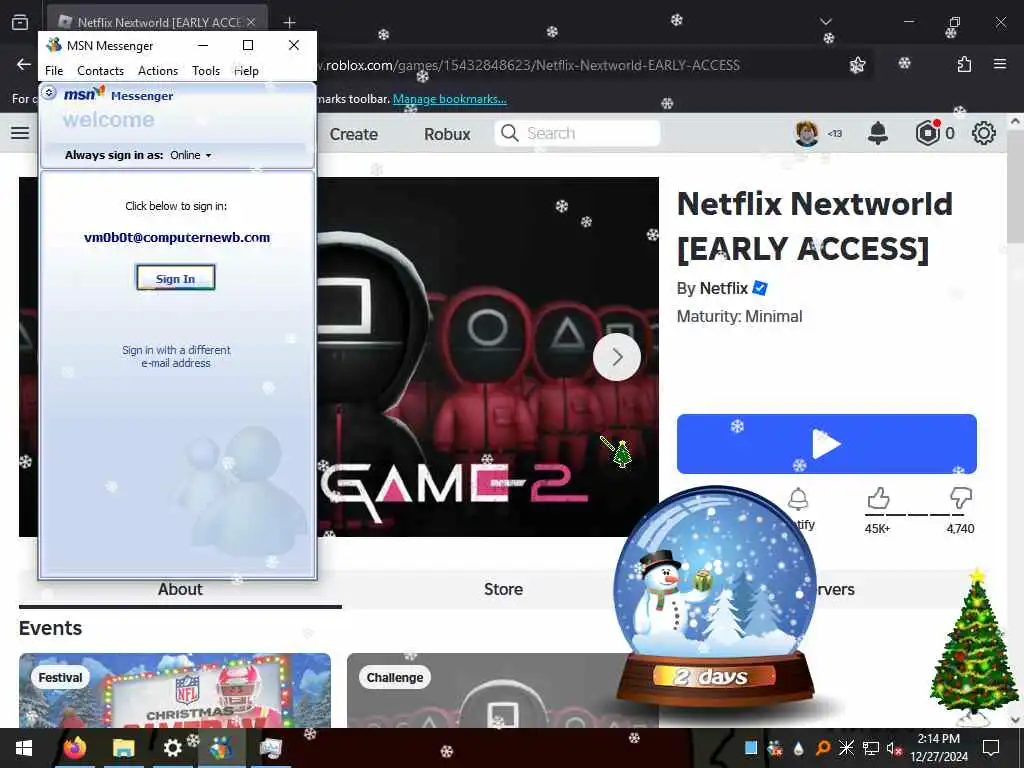1024x768 pixels.
Task: Click the Notify bell under Play button
Action: [x=799, y=500]
